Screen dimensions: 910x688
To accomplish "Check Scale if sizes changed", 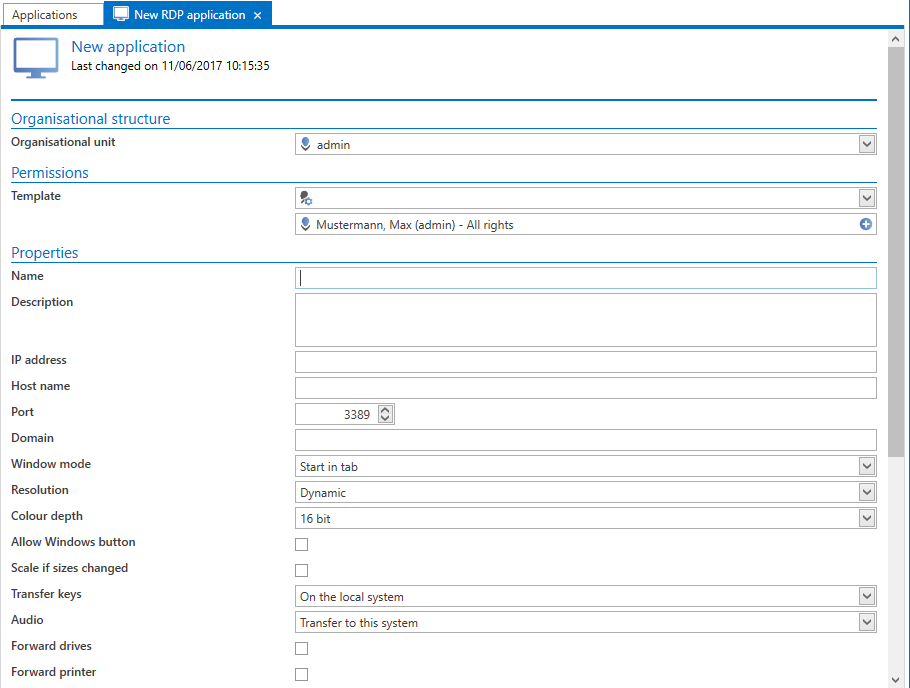I will (x=301, y=570).
